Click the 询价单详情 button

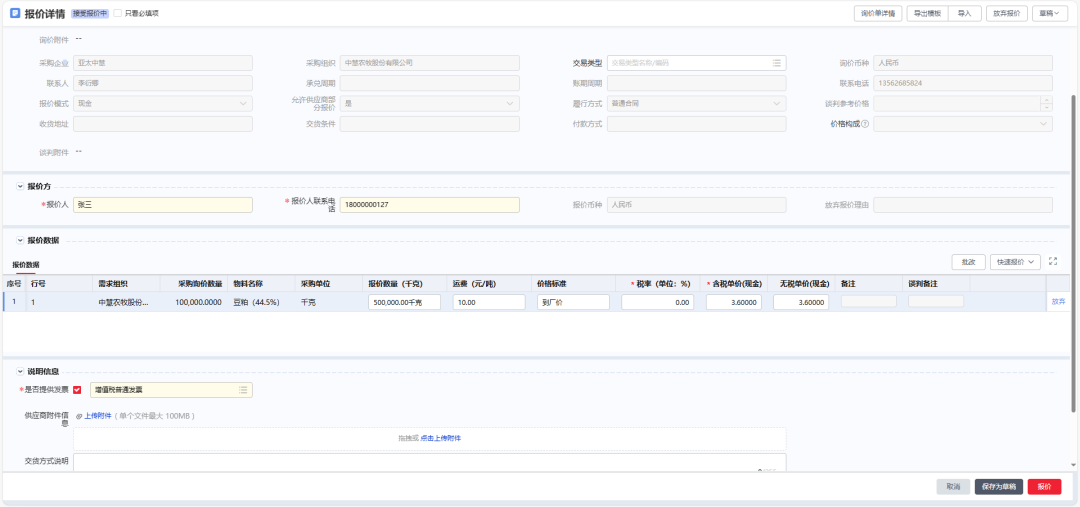pos(878,13)
